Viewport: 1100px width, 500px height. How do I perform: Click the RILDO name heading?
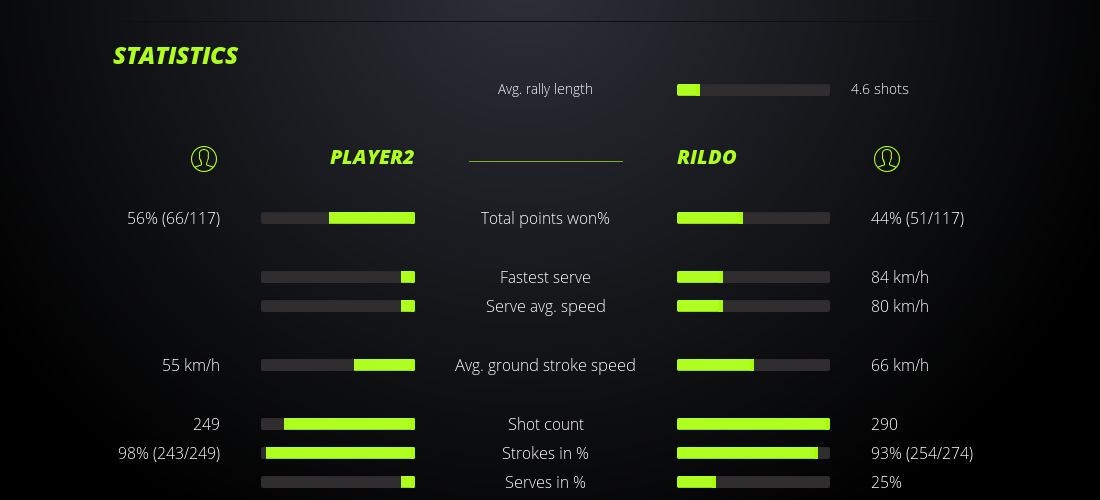pos(707,157)
